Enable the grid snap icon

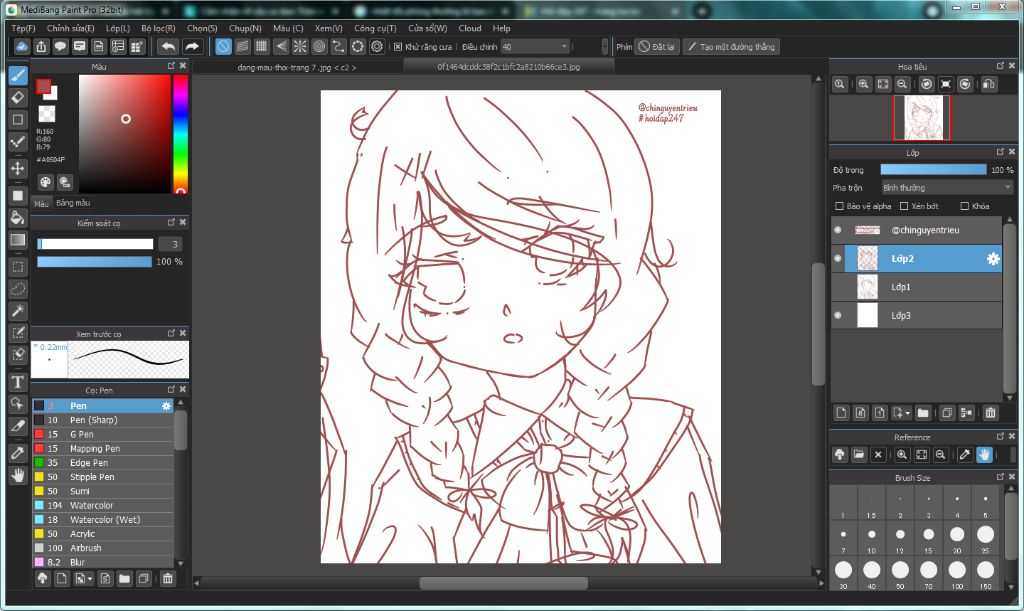point(261,46)
